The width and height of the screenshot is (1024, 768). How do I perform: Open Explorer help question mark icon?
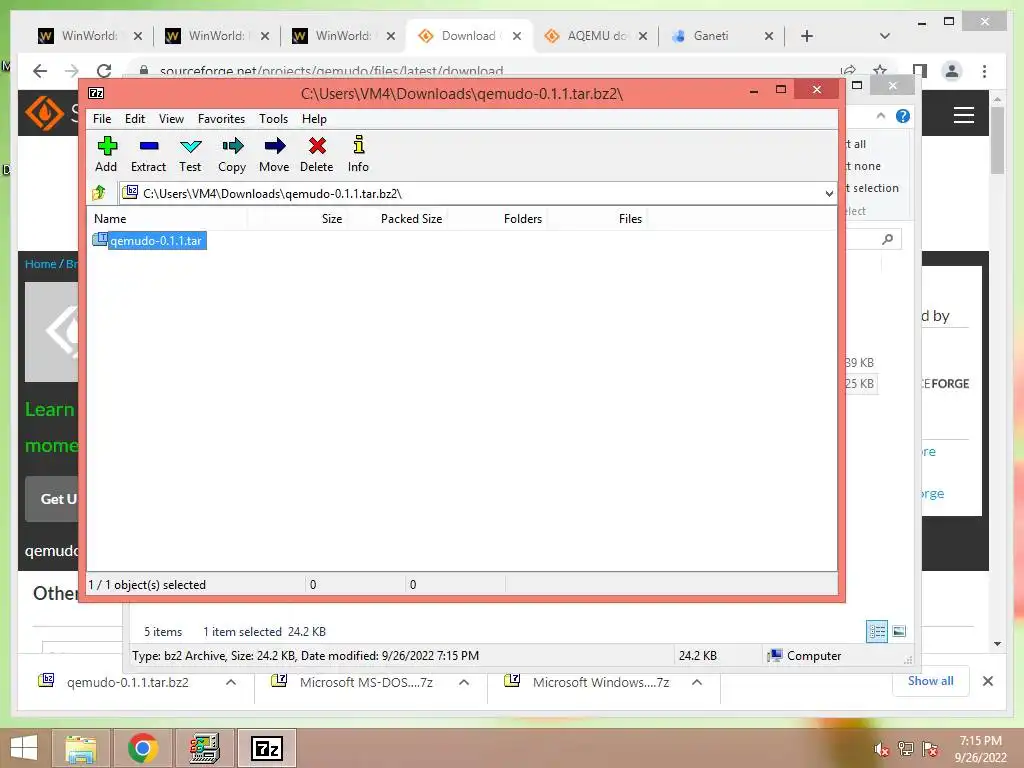click(x=903, y=116)
